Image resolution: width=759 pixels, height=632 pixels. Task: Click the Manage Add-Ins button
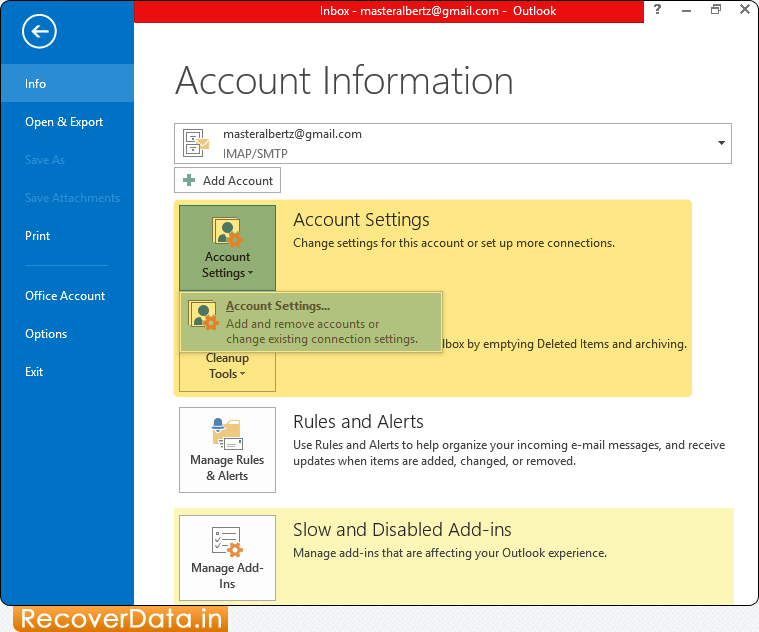click(x=228, y=558)
